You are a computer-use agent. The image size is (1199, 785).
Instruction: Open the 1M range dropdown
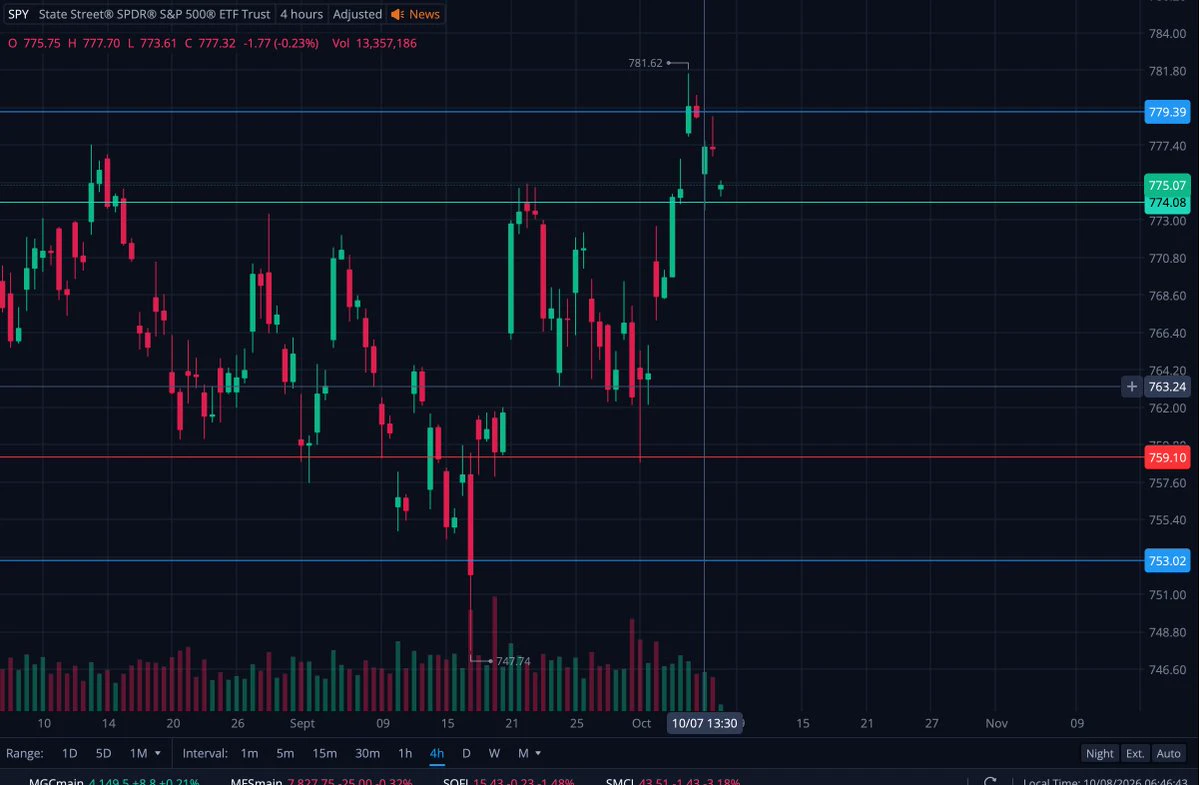coord(145,754)
